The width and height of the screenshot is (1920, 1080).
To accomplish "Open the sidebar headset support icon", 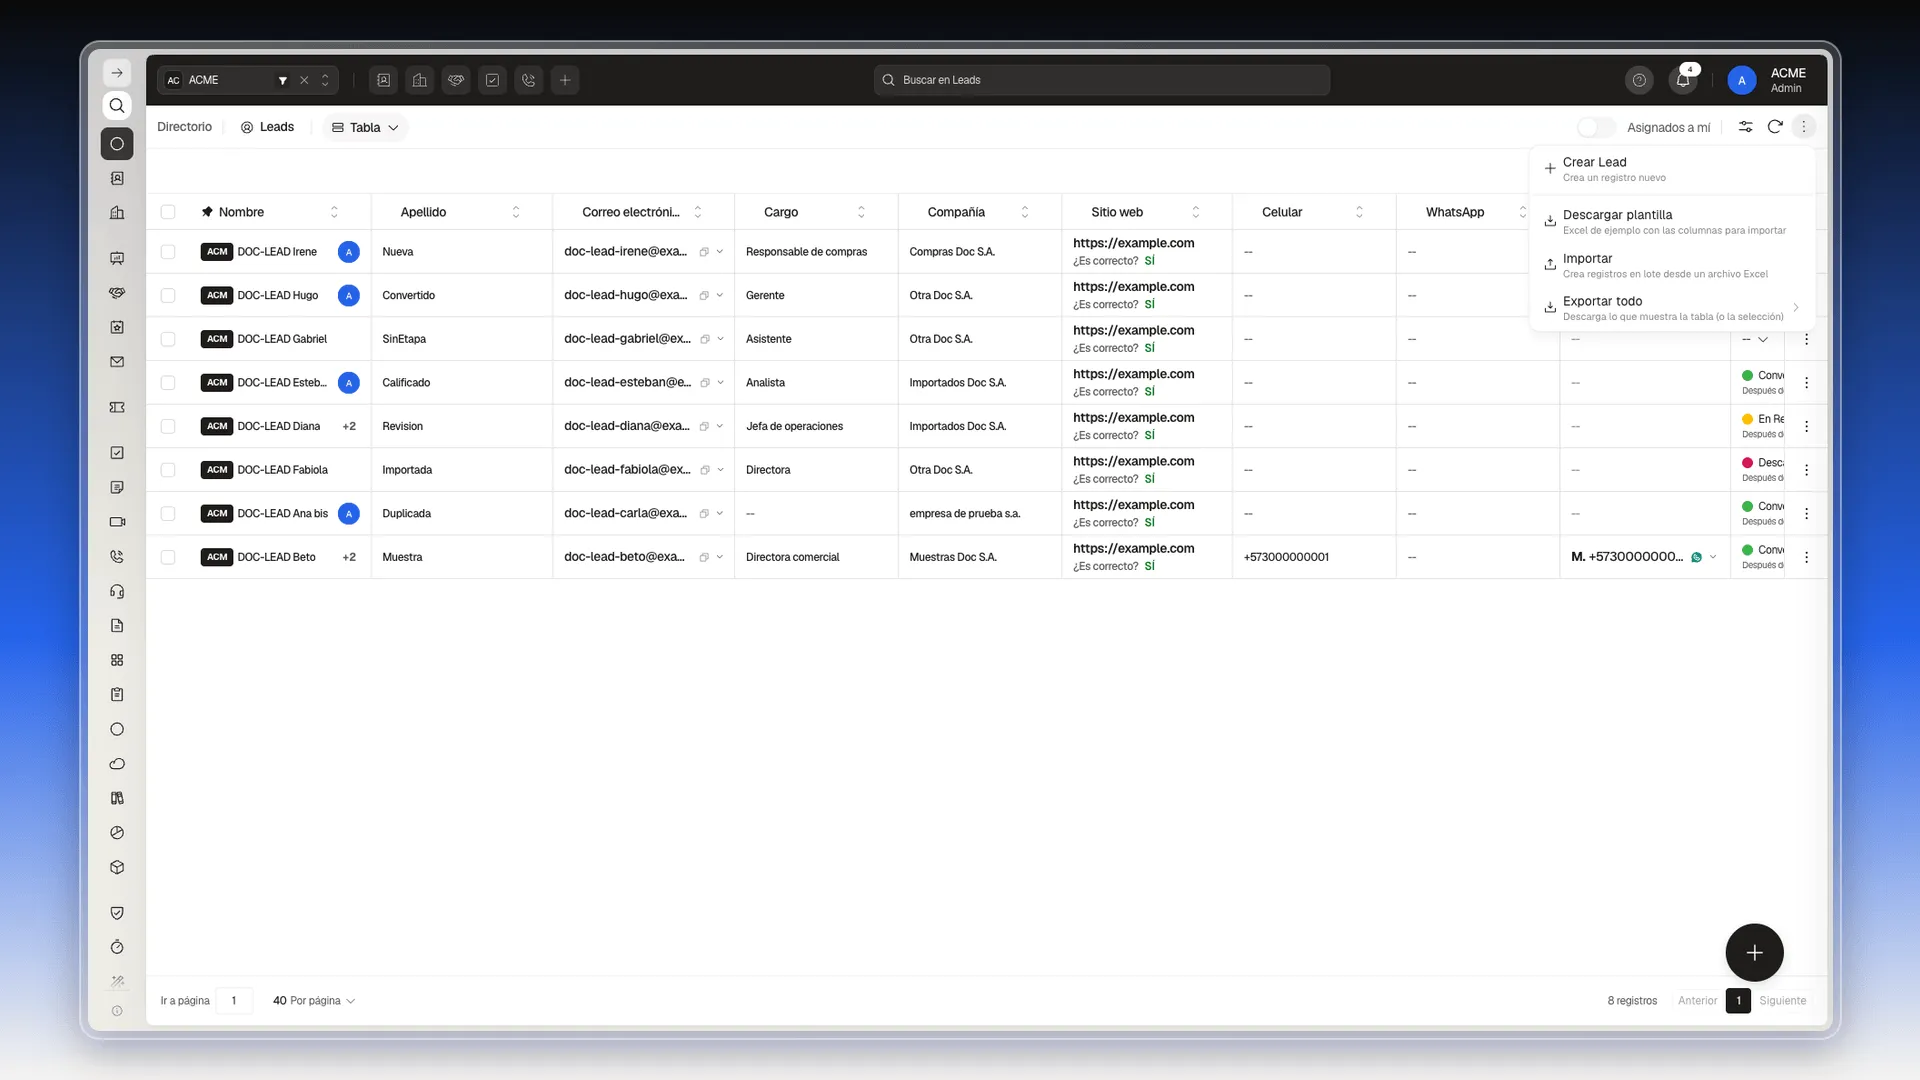I will (x=117, y=591).
